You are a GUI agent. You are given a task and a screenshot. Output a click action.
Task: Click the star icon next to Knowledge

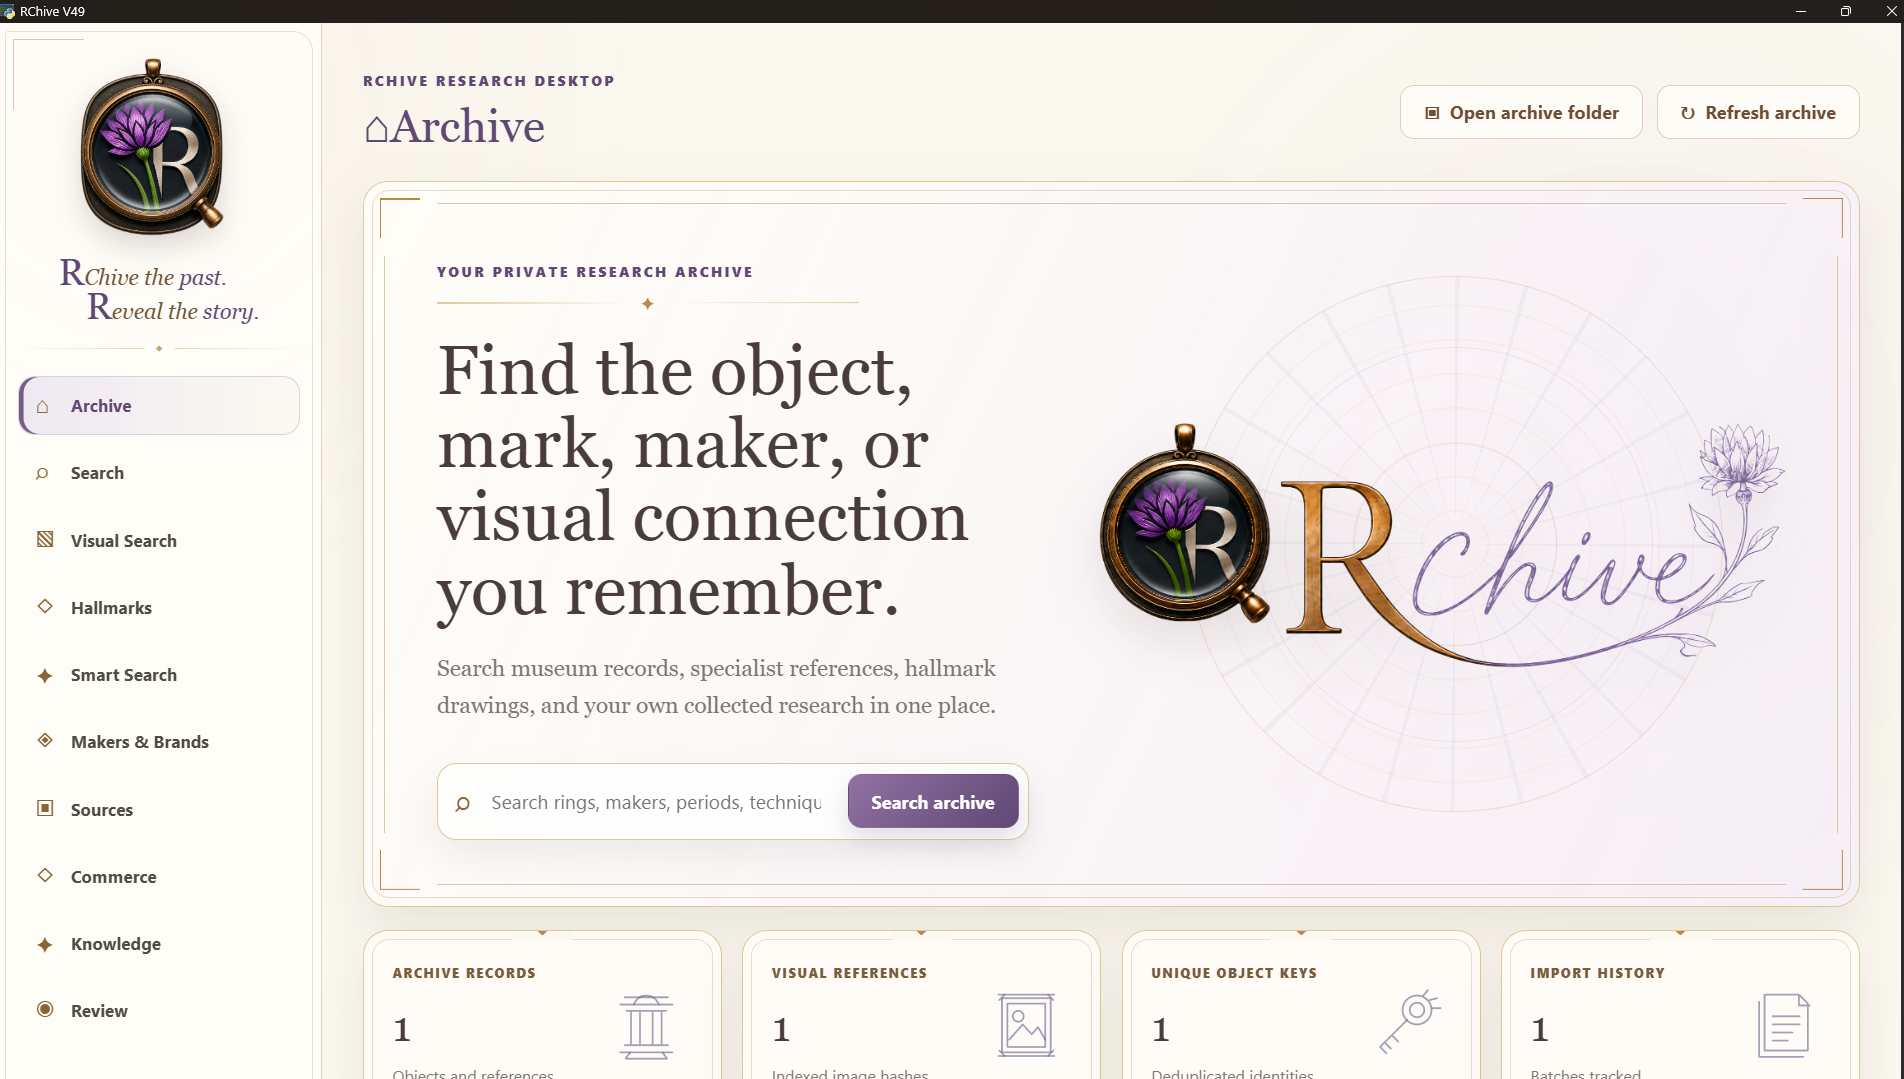pyautogui.click(x=45, y=944)
